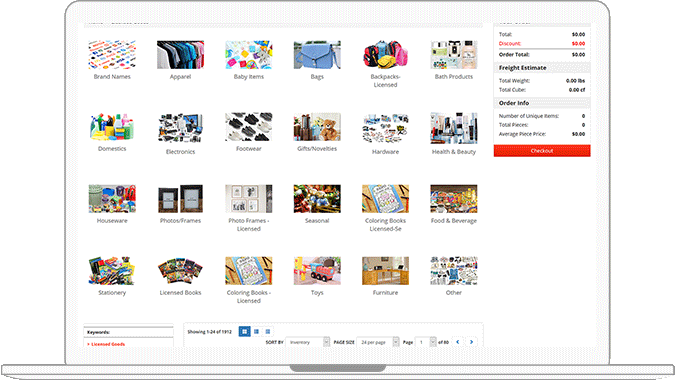Image resolution: width=675 pixels, height=380 pixels.
Task: Open the Brand Names category thumbnail
Action: point(112,55)
